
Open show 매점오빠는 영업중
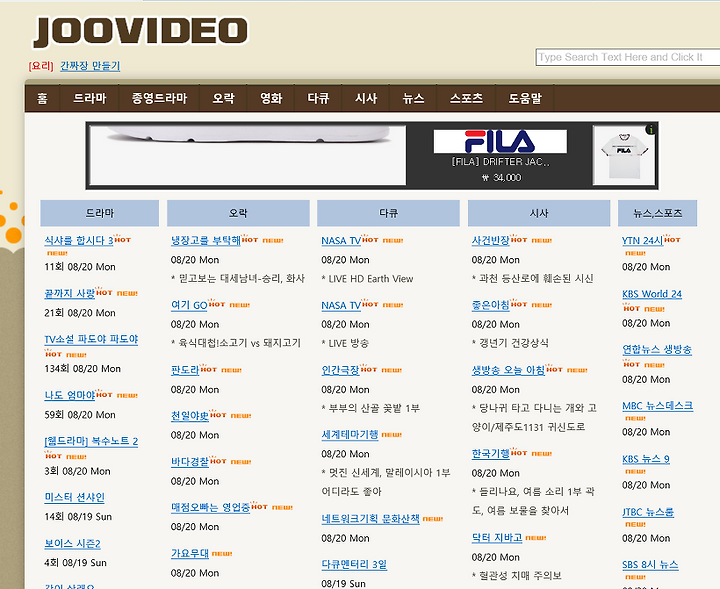click(x=210, y=507)
